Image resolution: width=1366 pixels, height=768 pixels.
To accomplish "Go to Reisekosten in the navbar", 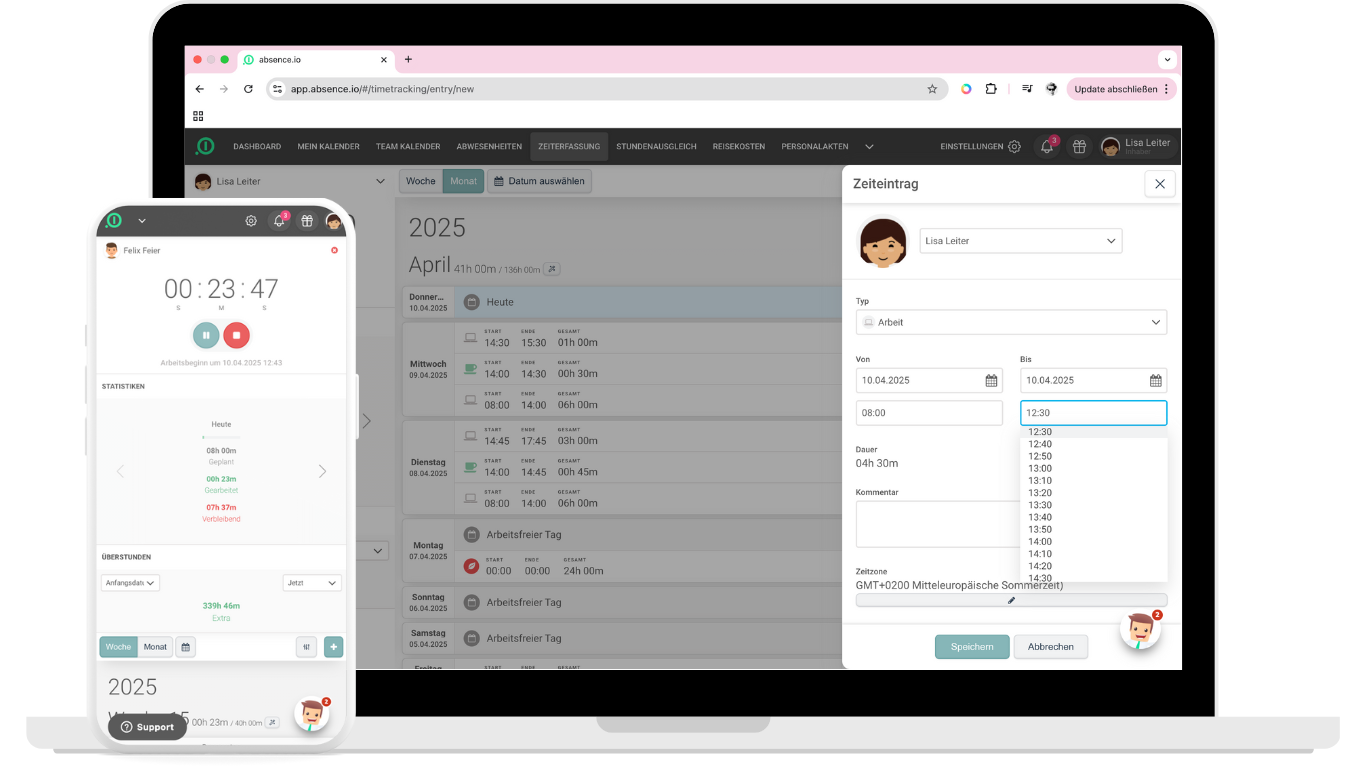I will coord(738,146).
